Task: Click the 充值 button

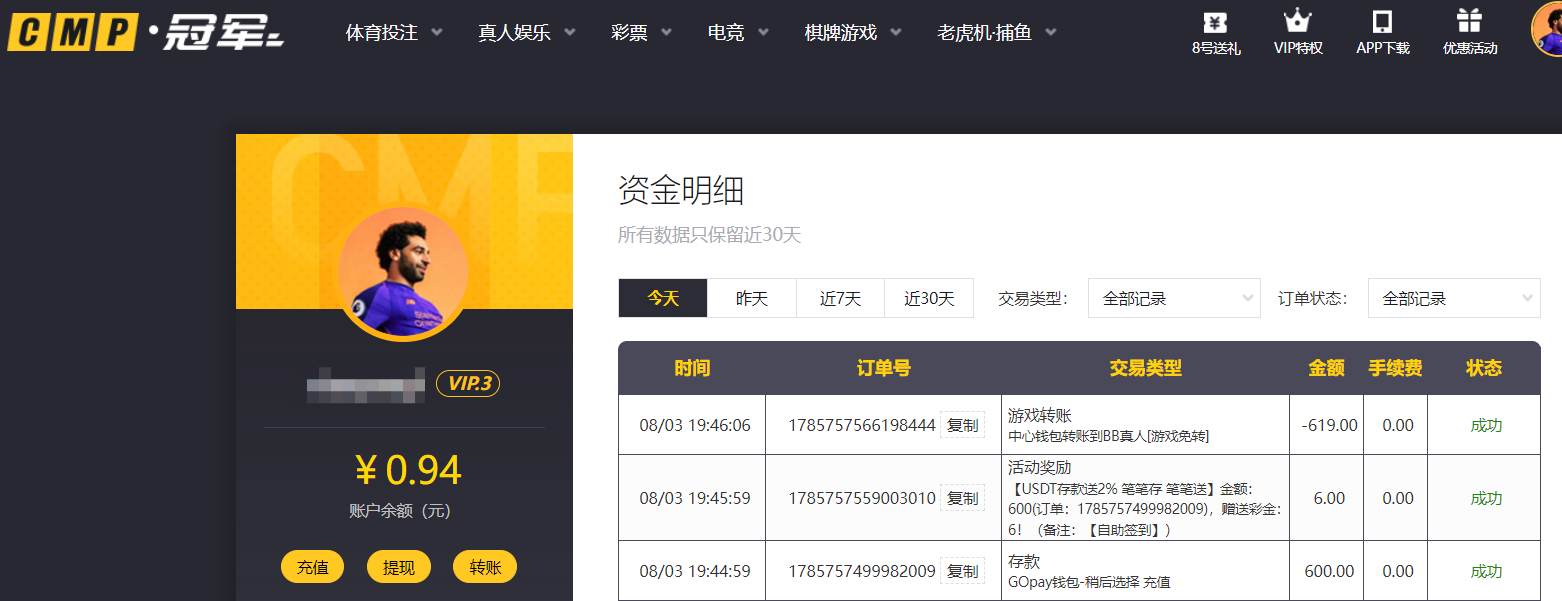Action: click(x=313, y=567)
